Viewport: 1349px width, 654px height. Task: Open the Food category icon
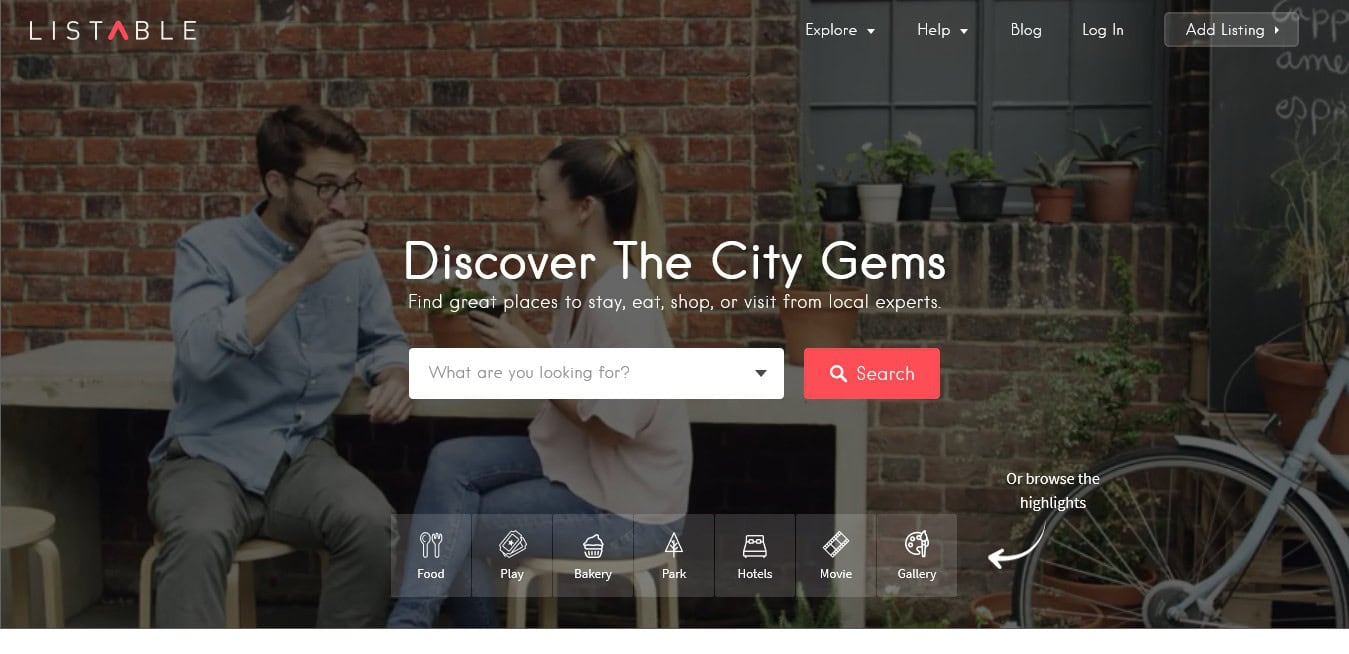[x=431, y=545]
